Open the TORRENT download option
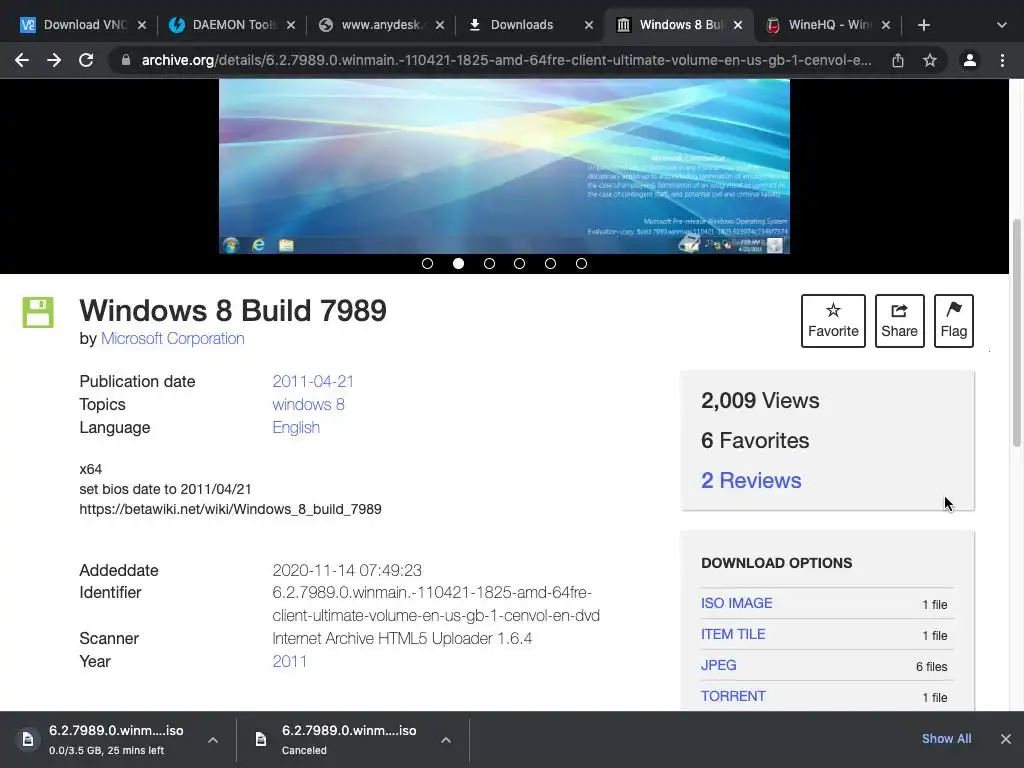Viewport: 1024px width, 768px height. pos(733,696)
